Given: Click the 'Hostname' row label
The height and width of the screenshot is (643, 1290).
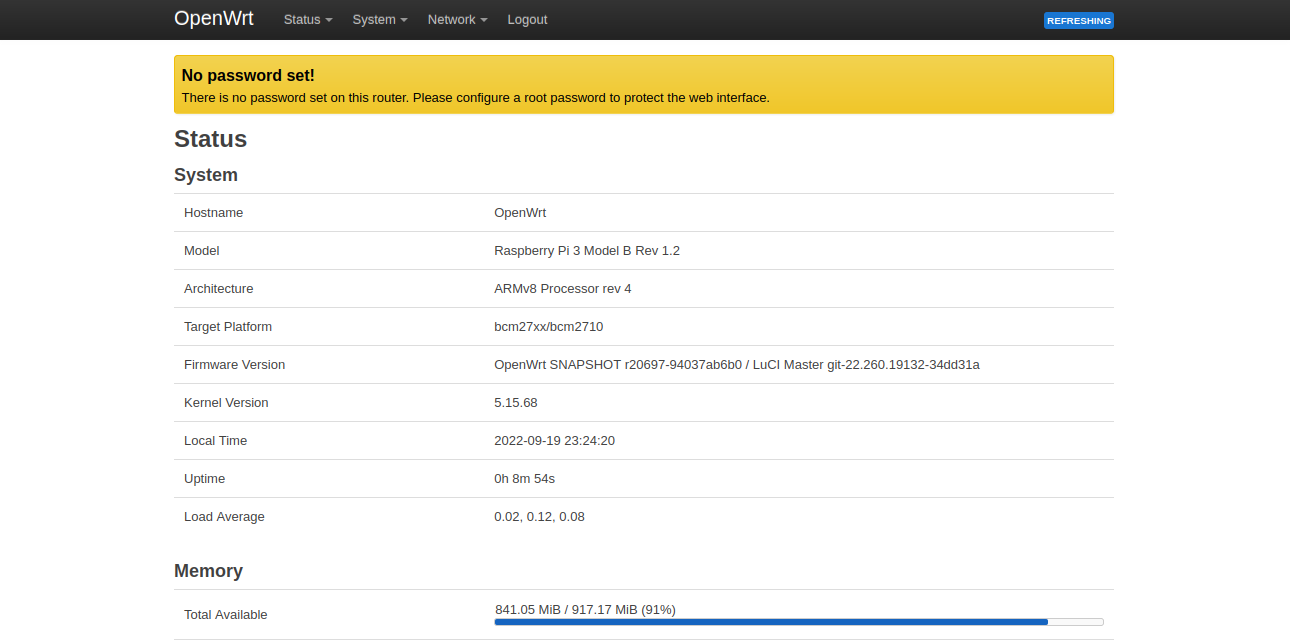Looking at the screenshot, I should click(x=214, y=213).
